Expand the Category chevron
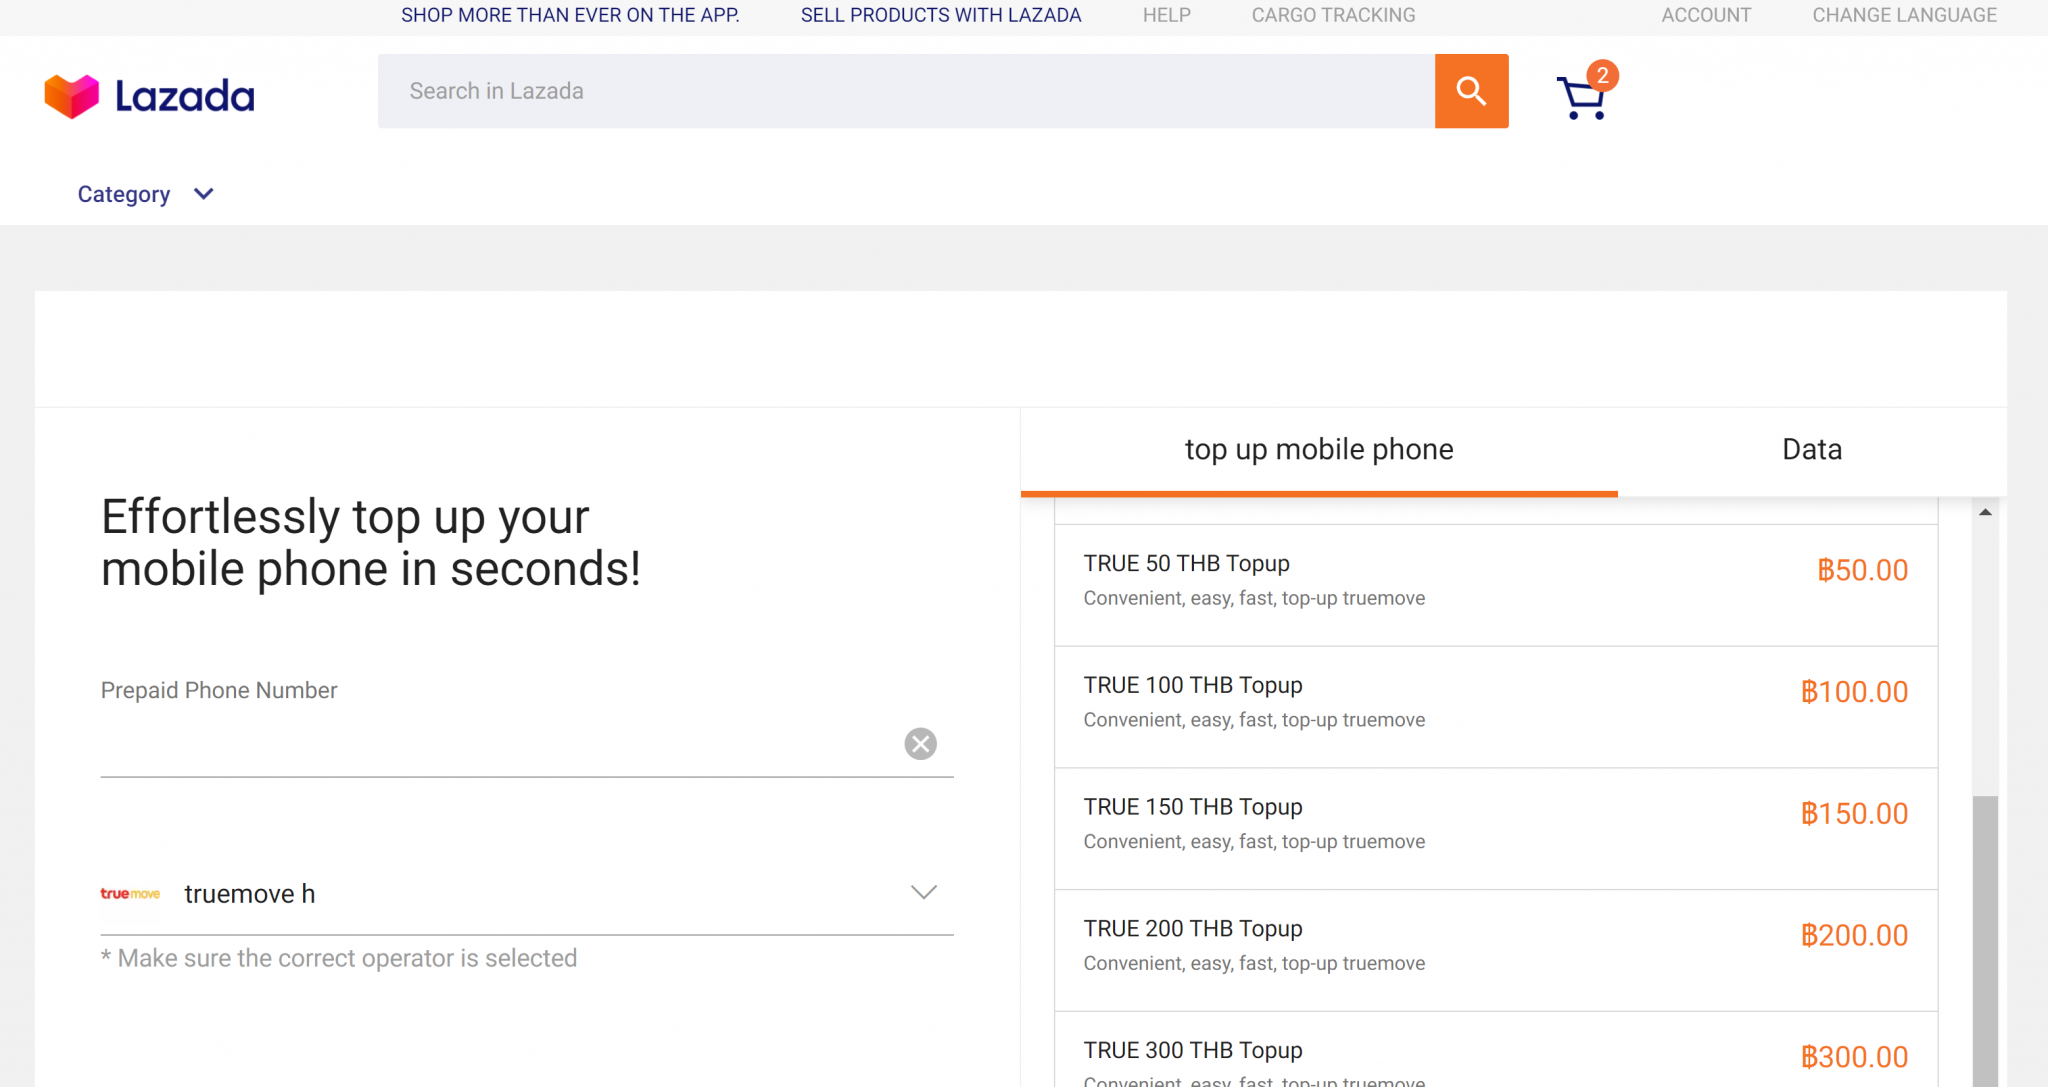The width and height of the screenshot is (2048, 1087). pos(203,194)
